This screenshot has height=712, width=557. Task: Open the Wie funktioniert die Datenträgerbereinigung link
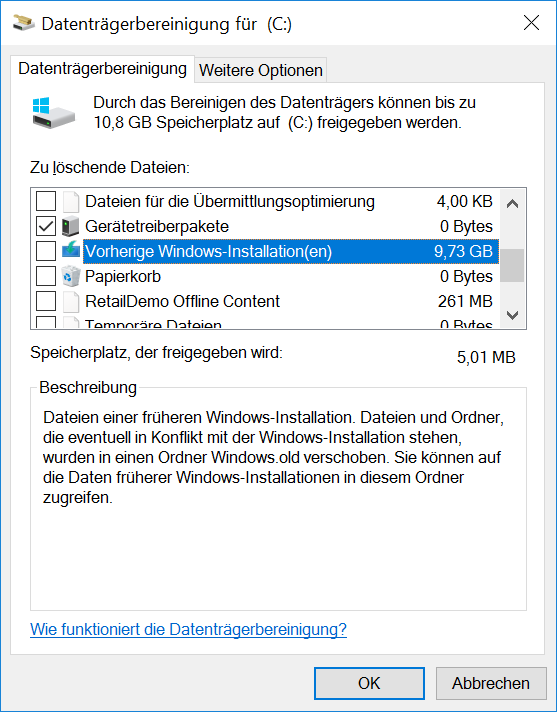(188, 629)
